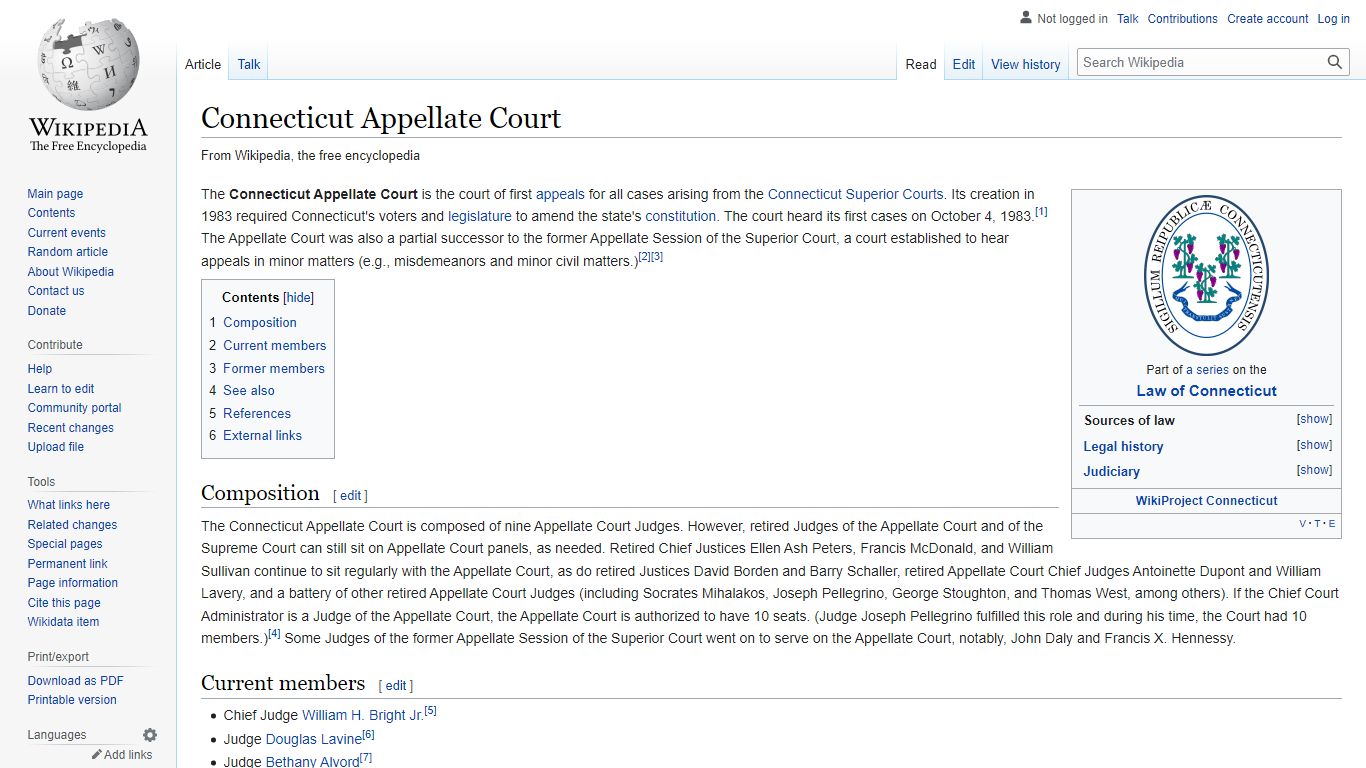
Task: Open Contributions in the header
Action: tap(1183, 19)
